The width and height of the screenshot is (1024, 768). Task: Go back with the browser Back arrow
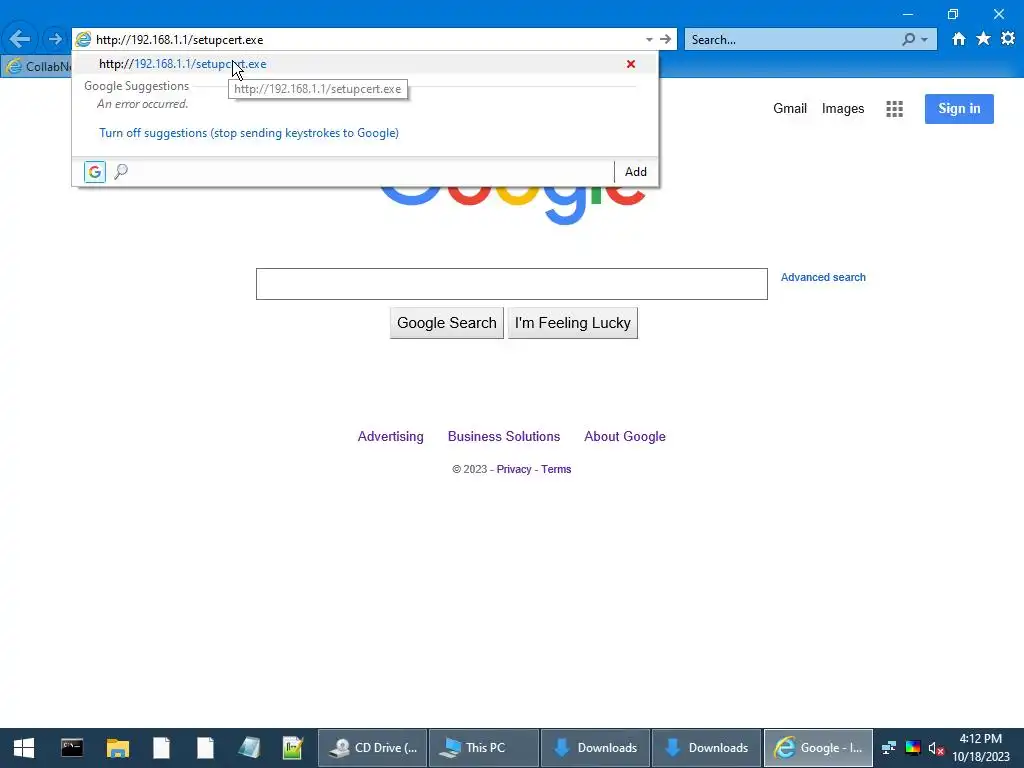pyautogui.click(x=20, y=39)
